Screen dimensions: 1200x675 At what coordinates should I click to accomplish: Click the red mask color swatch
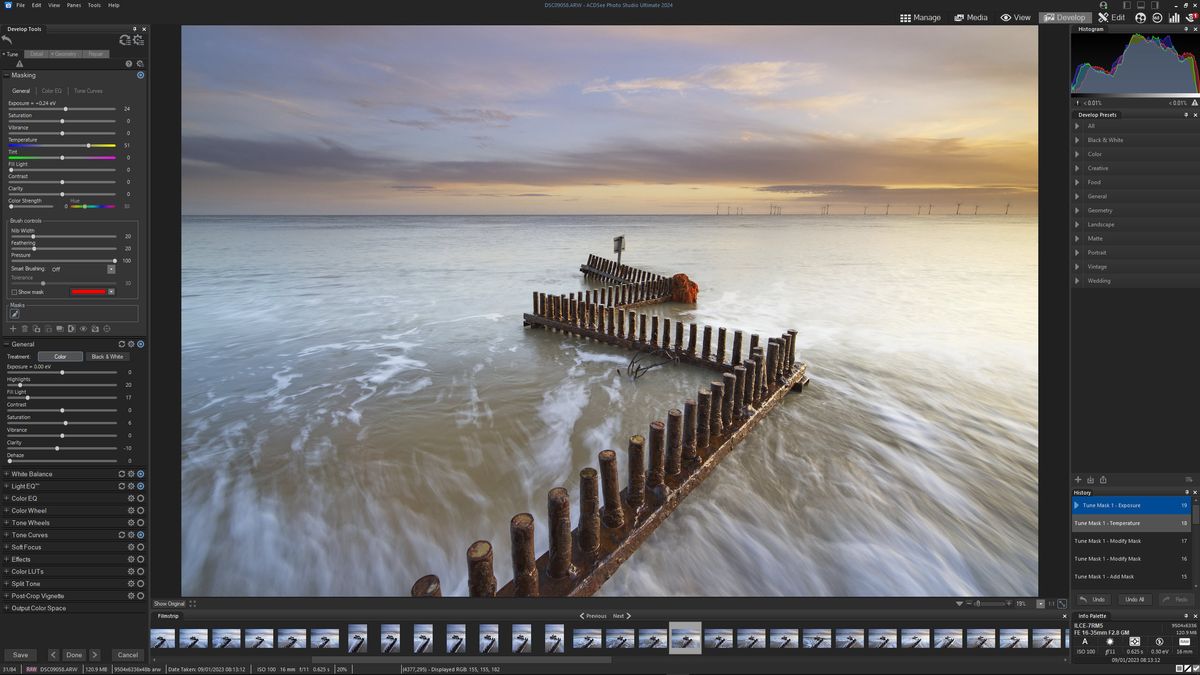point(89,291)
